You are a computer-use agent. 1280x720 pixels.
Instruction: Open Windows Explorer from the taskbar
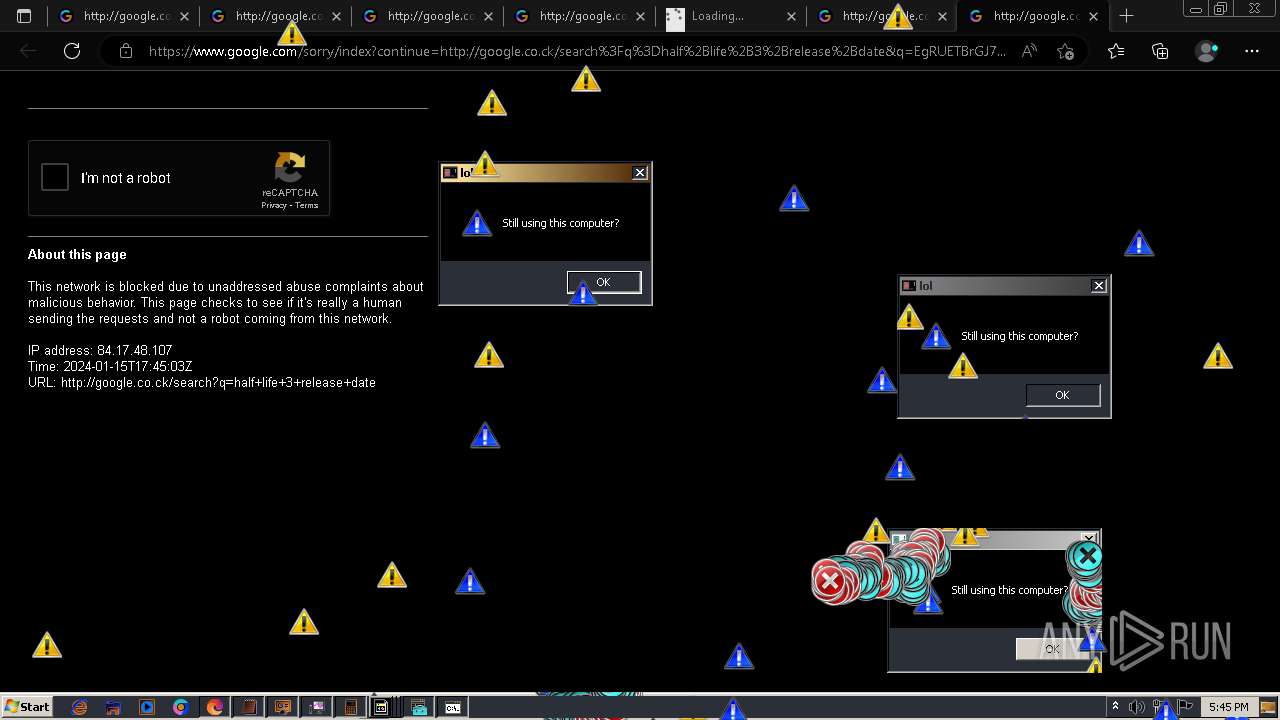tap(113, 707)
